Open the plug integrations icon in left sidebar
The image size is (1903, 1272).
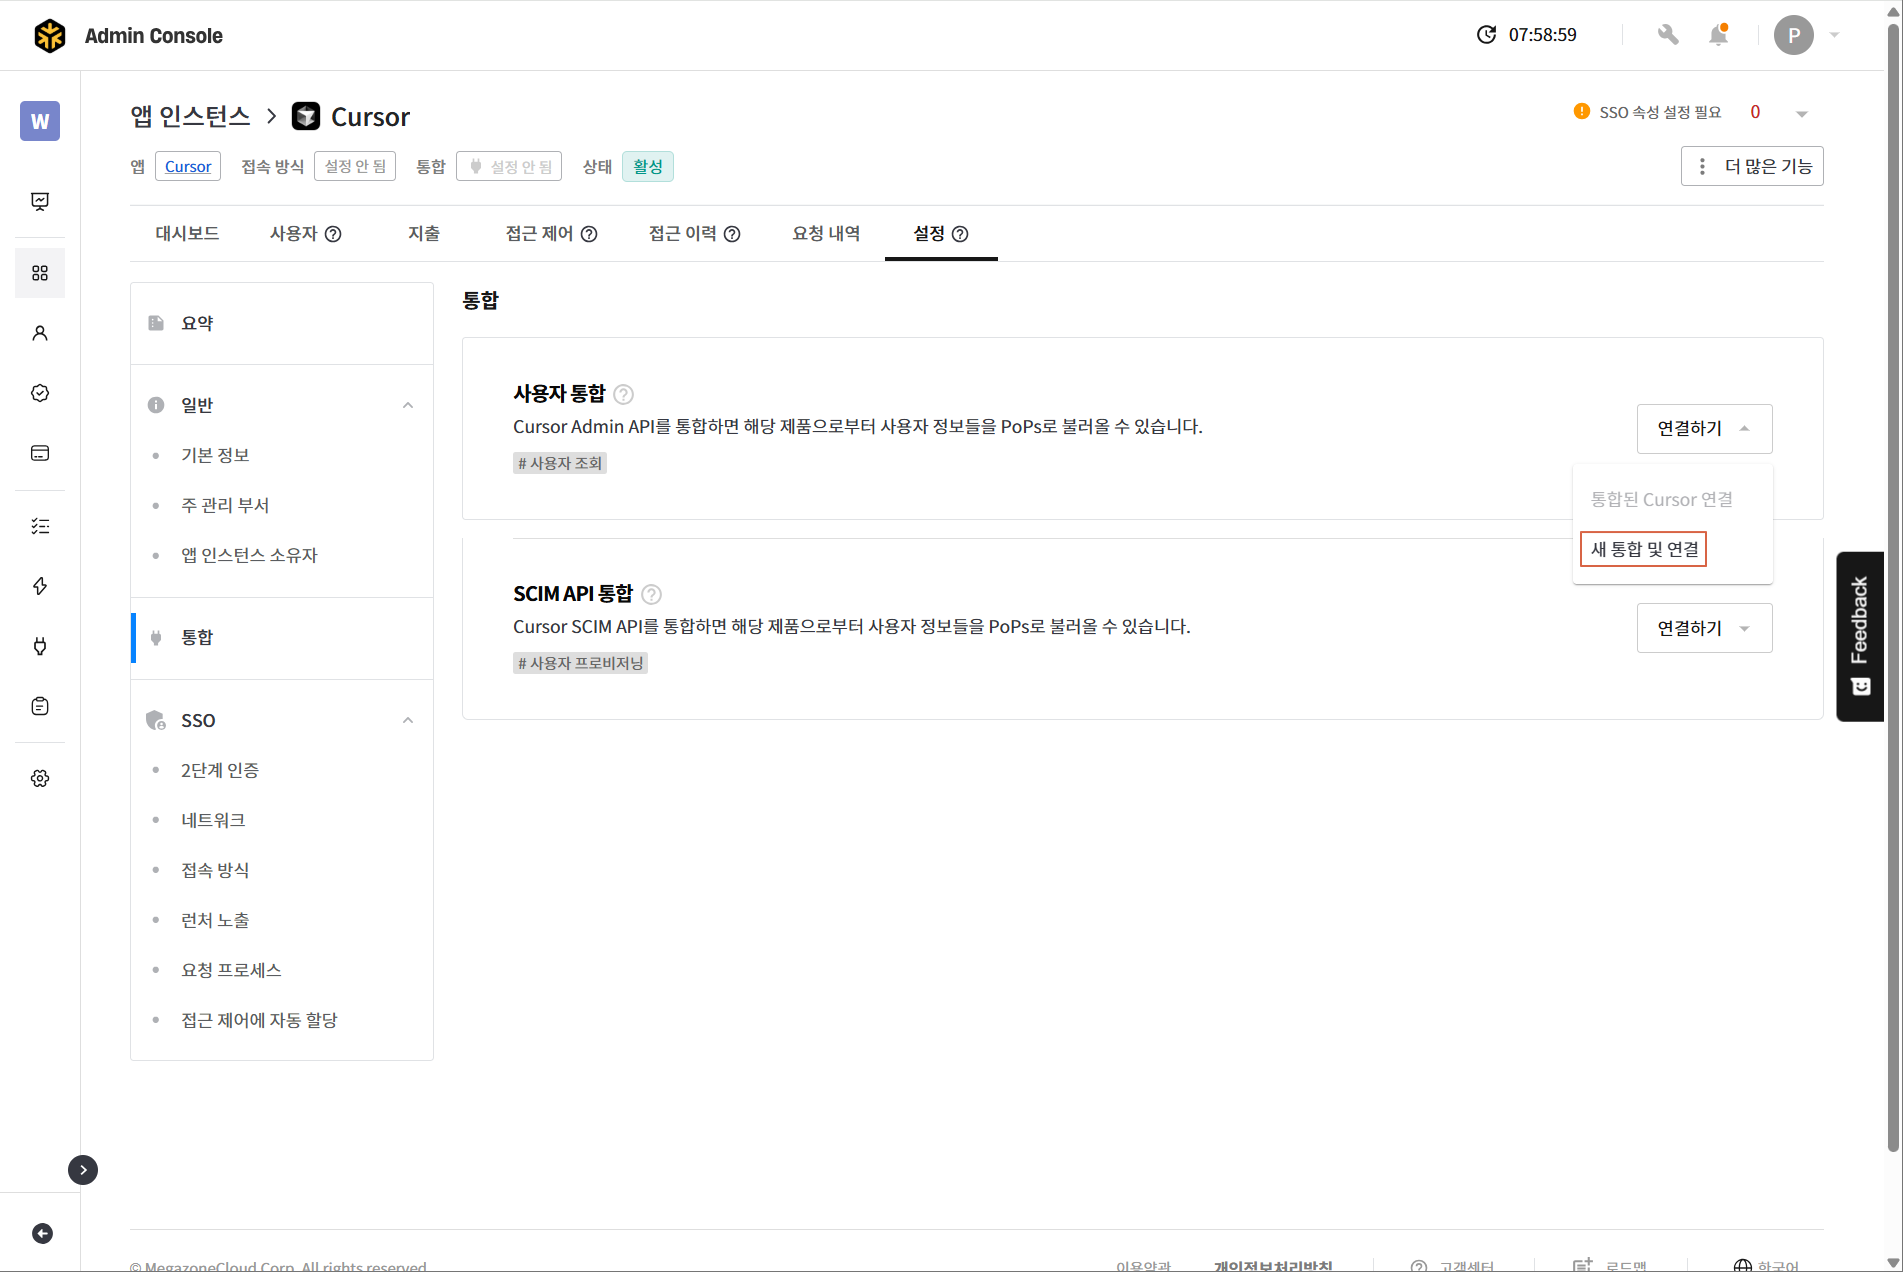point(40,646)
